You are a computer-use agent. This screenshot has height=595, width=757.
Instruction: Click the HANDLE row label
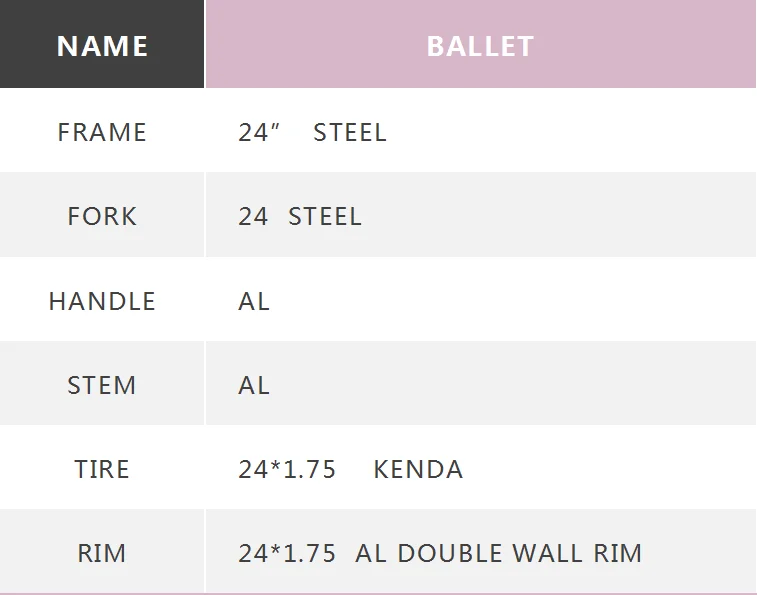coord(102,301)
